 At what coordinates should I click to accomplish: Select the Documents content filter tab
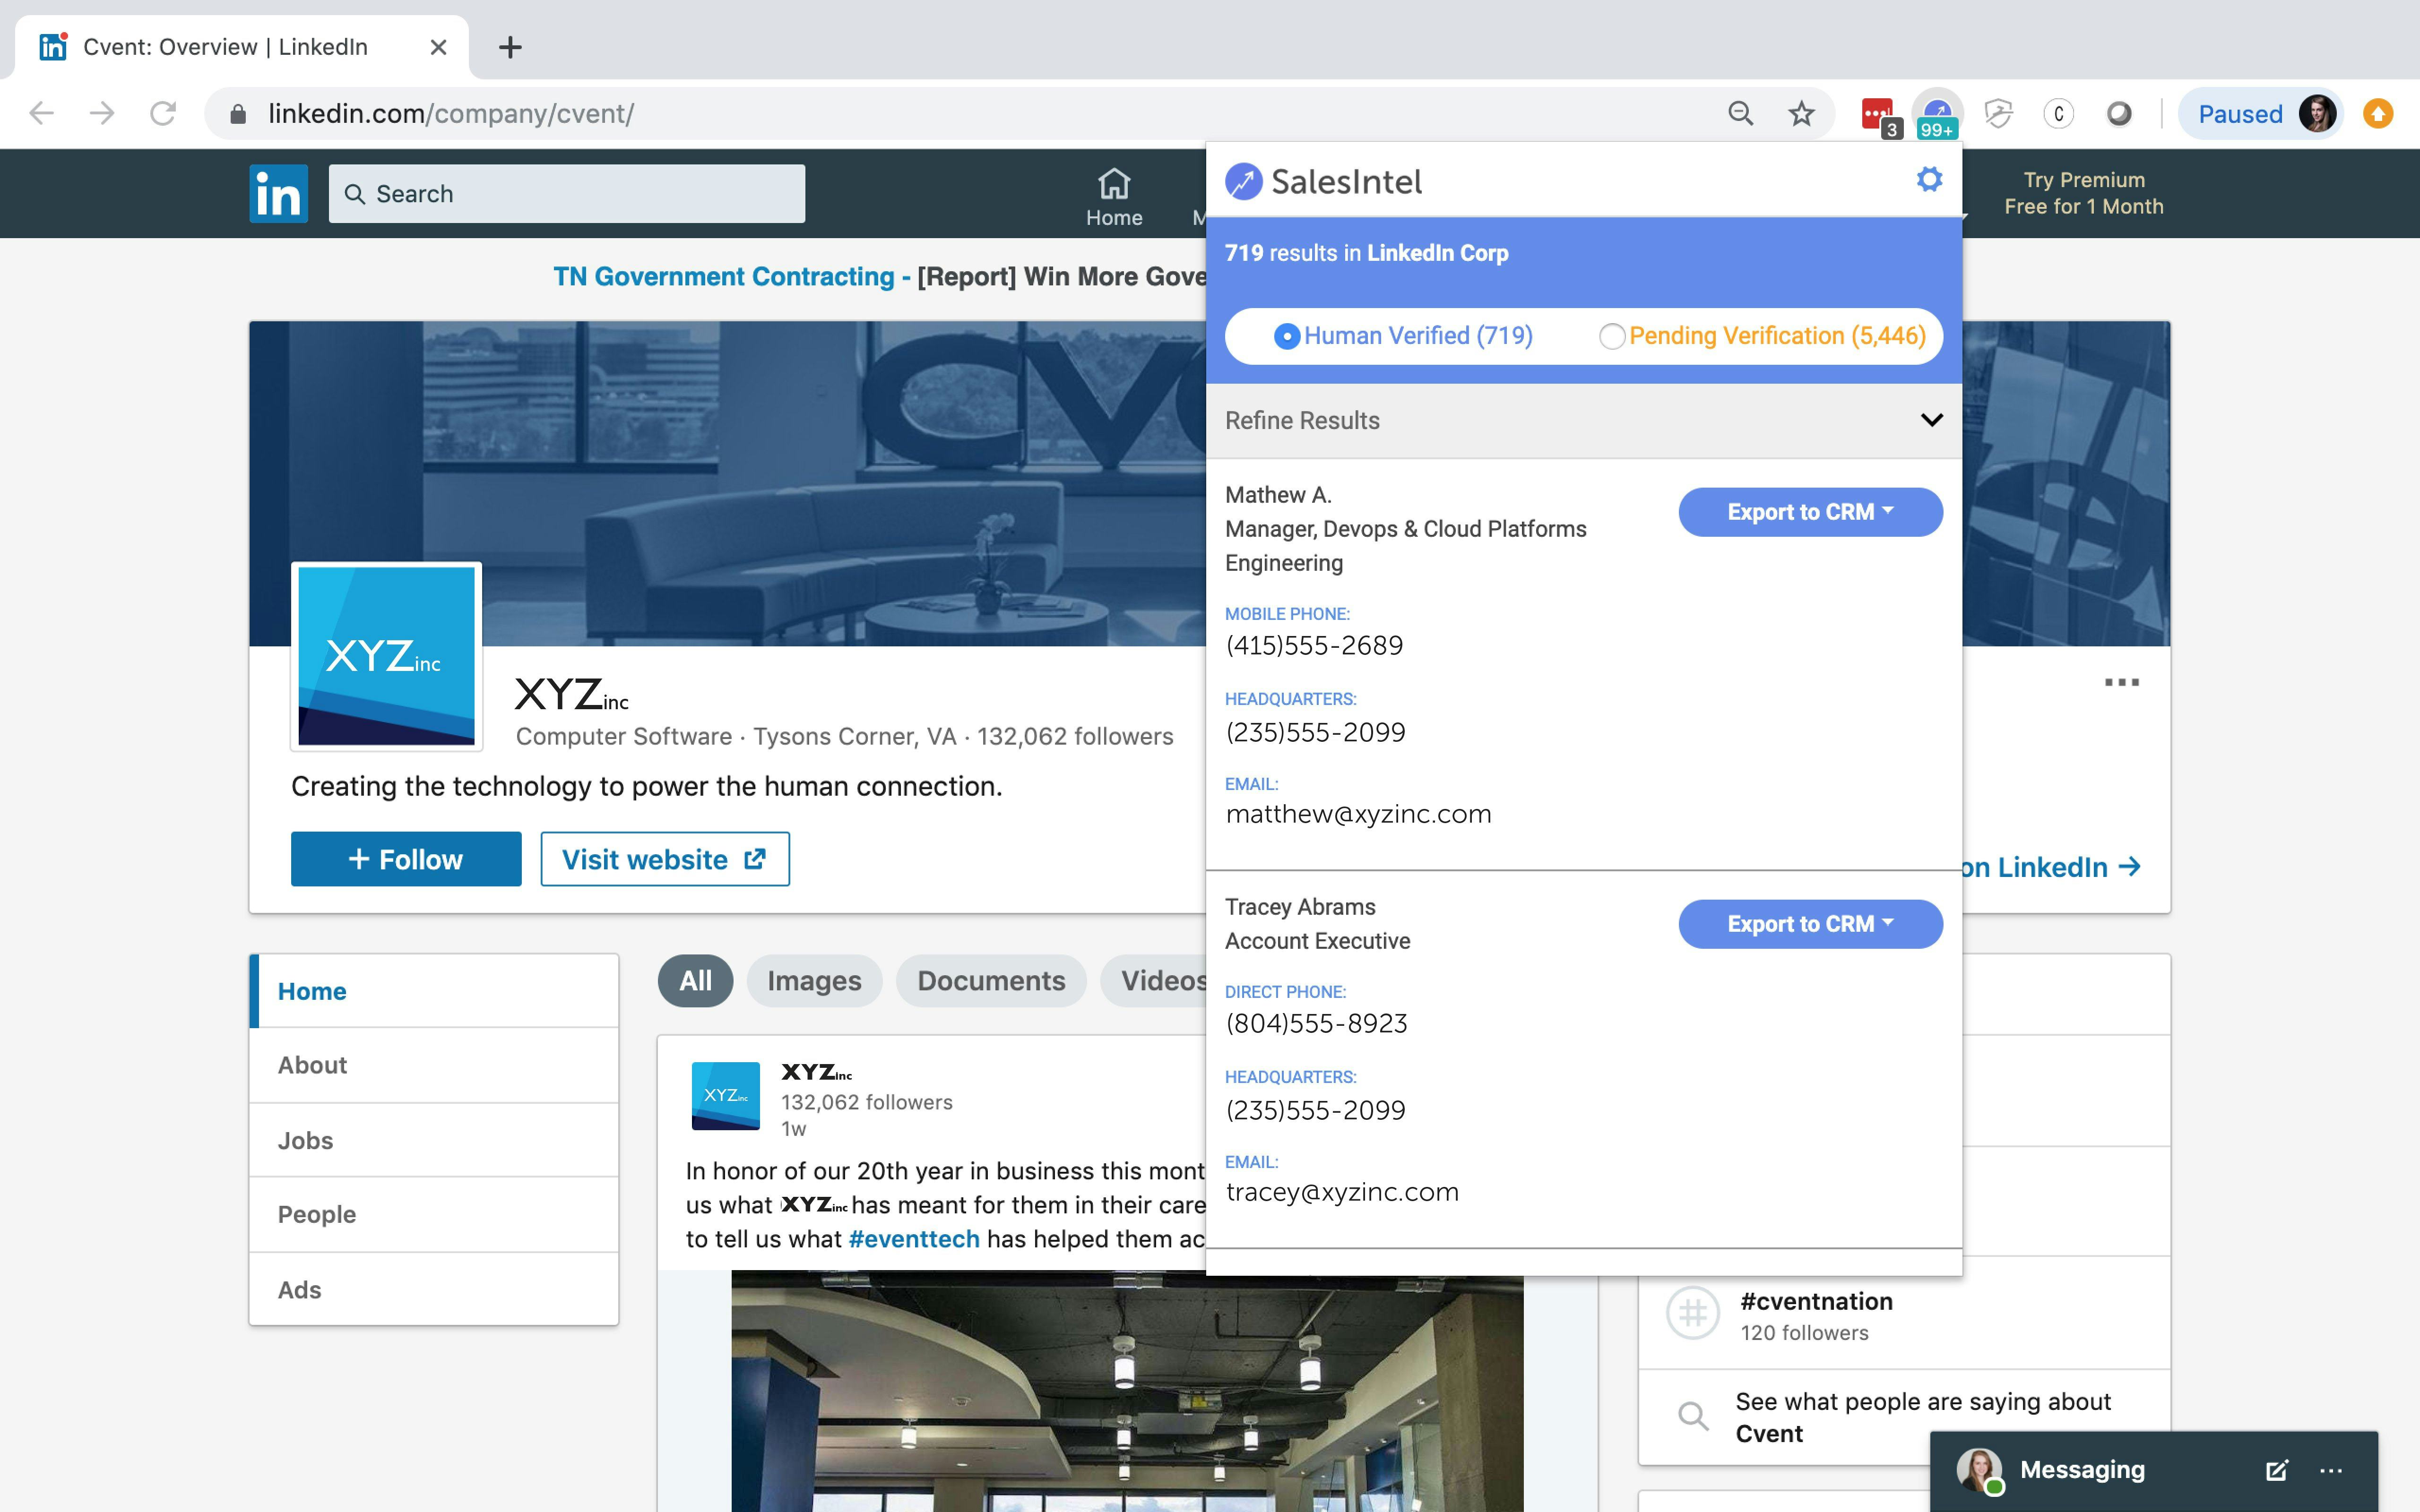coord(991,981)
